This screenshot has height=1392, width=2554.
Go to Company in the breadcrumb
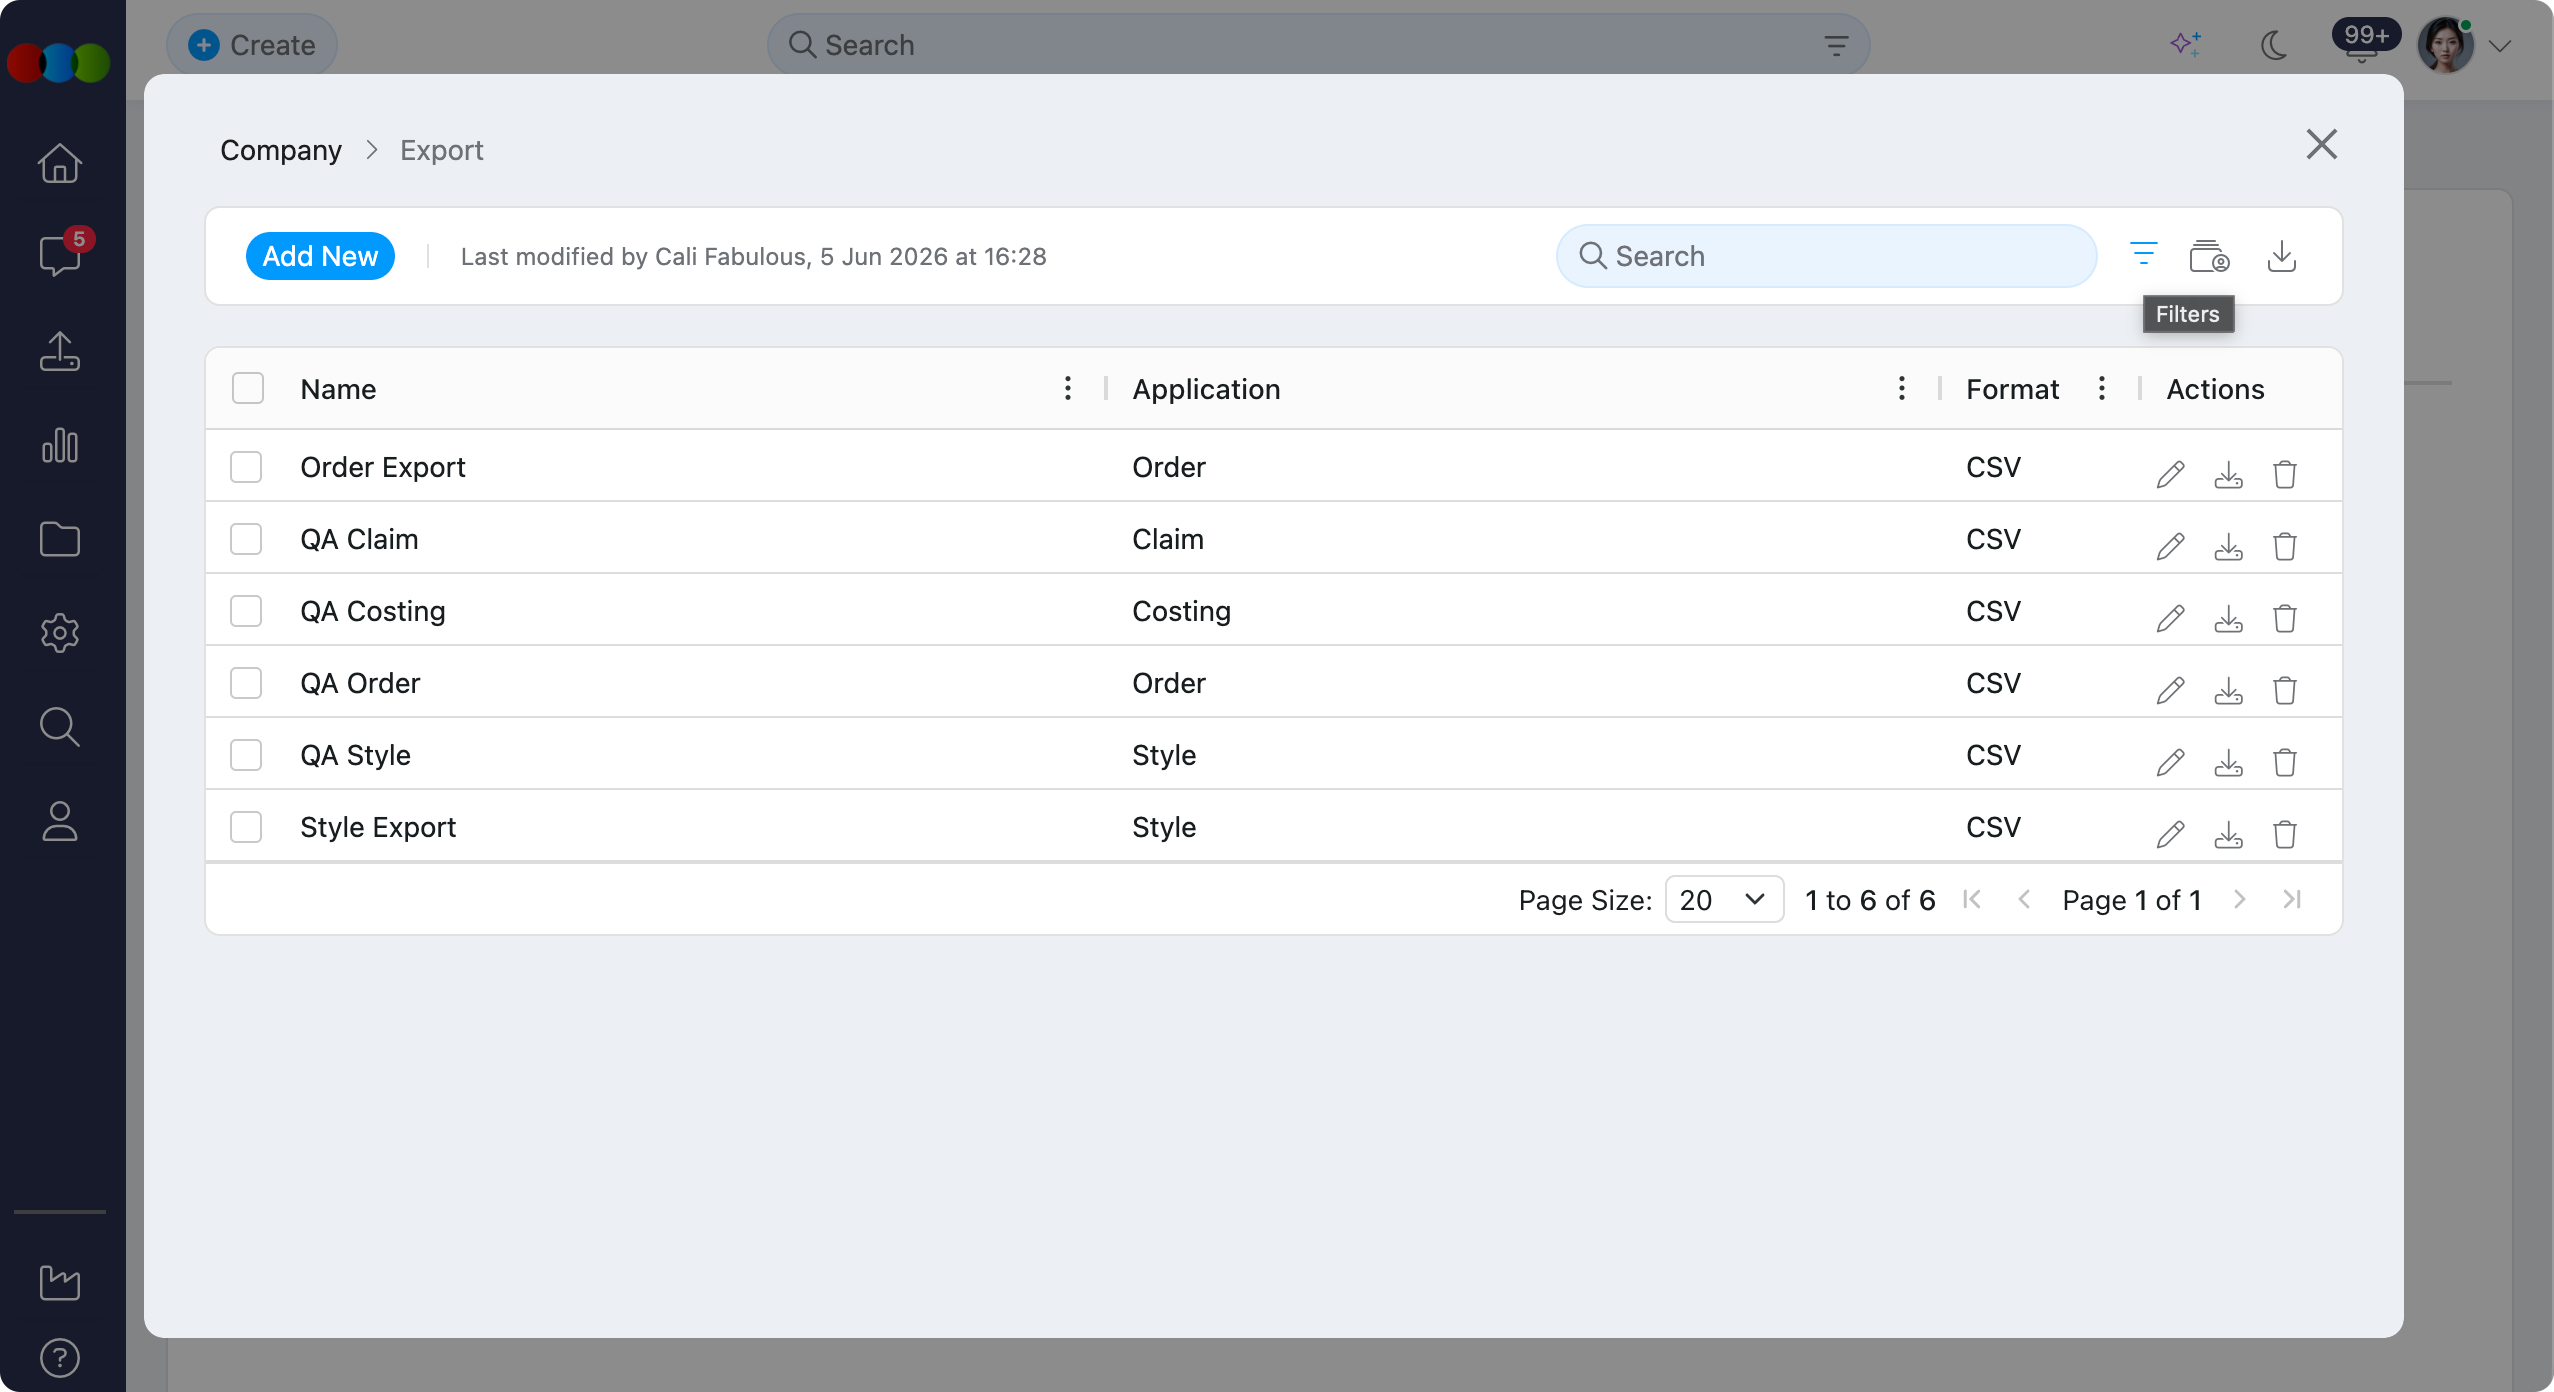[281, 150]
